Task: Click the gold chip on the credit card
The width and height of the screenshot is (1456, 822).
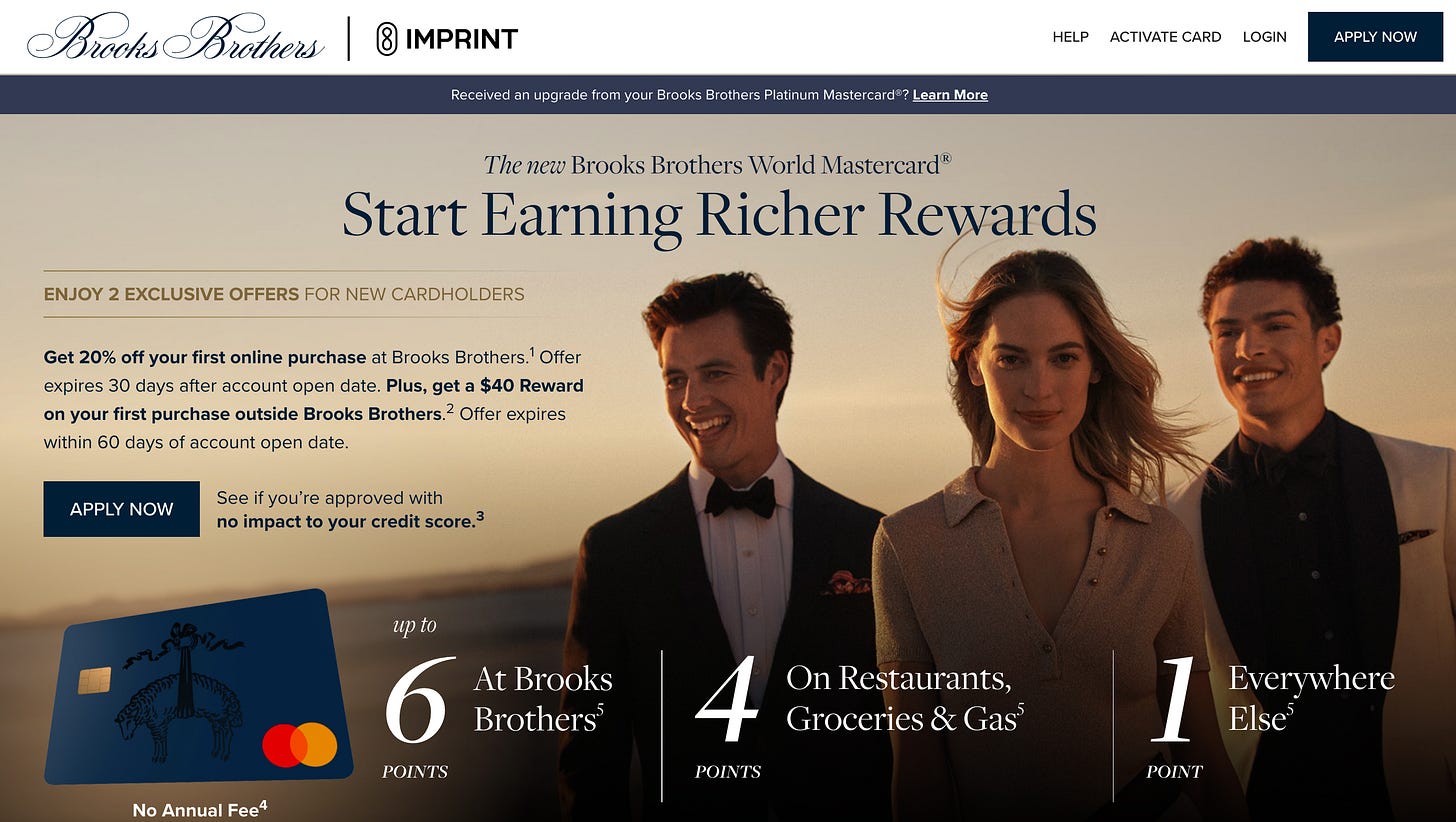Action: (94, 680)
